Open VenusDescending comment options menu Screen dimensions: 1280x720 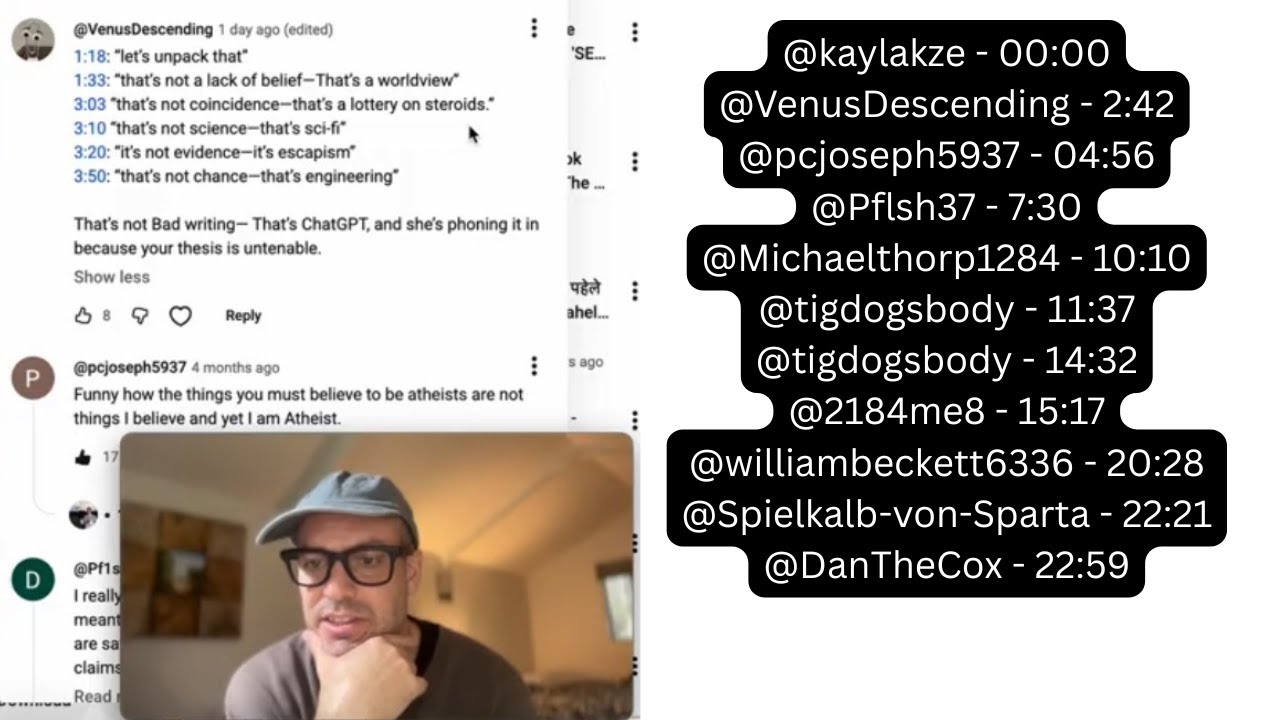tap(534, 29)
